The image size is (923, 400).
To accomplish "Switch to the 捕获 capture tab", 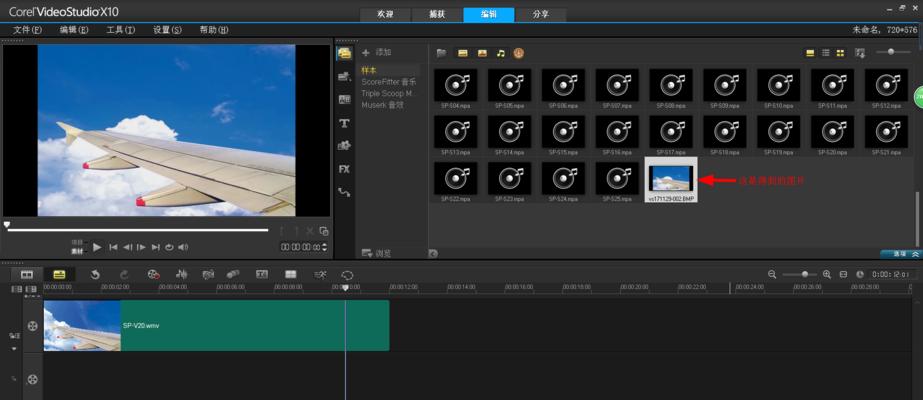I will [437, 15].
